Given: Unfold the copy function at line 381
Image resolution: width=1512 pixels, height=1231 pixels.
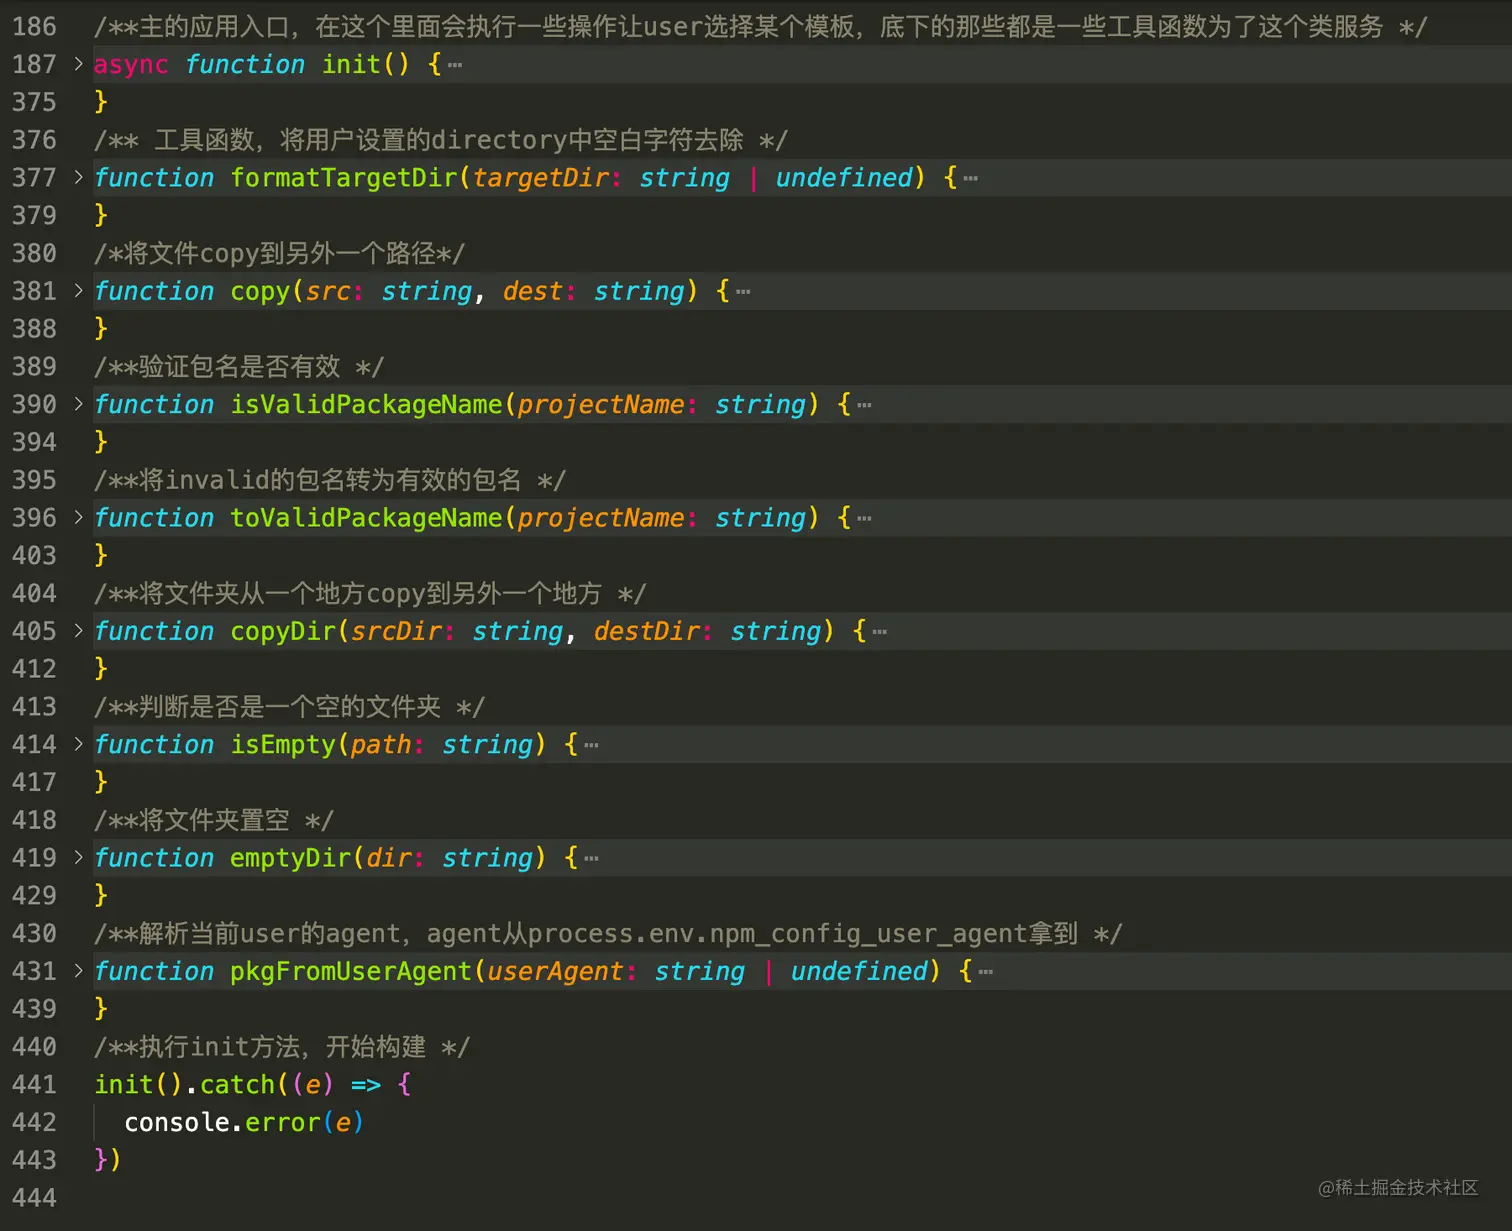Looking at the screenshot, I should tap(78, 291).
